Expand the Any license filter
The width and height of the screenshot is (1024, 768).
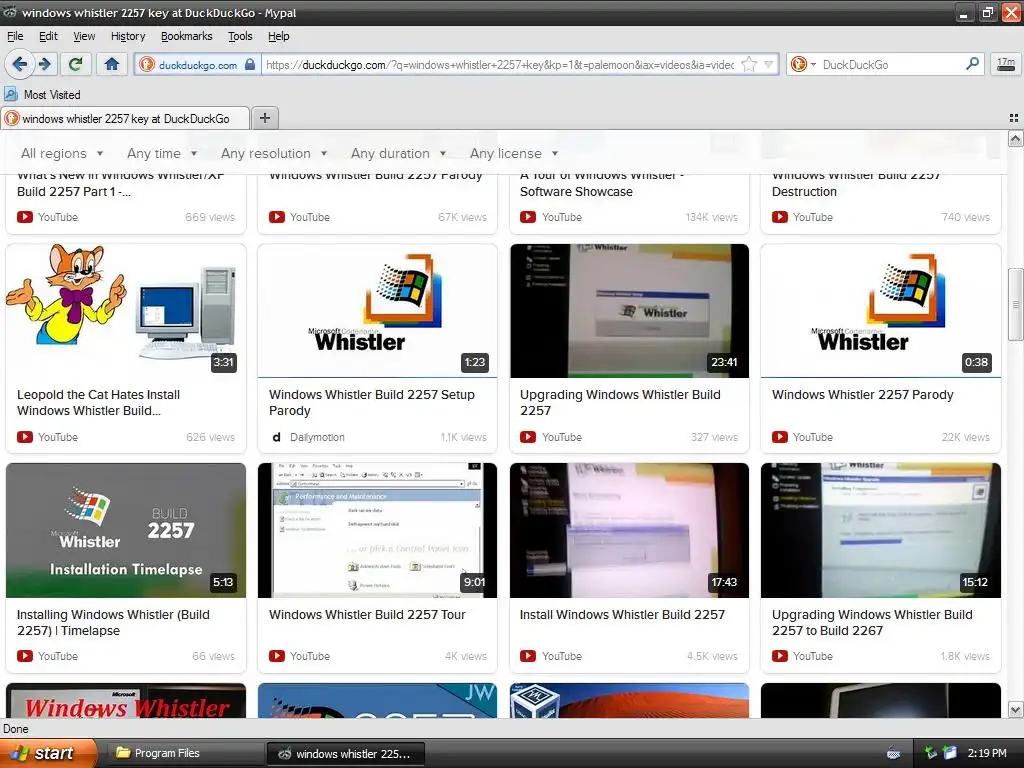514,153
